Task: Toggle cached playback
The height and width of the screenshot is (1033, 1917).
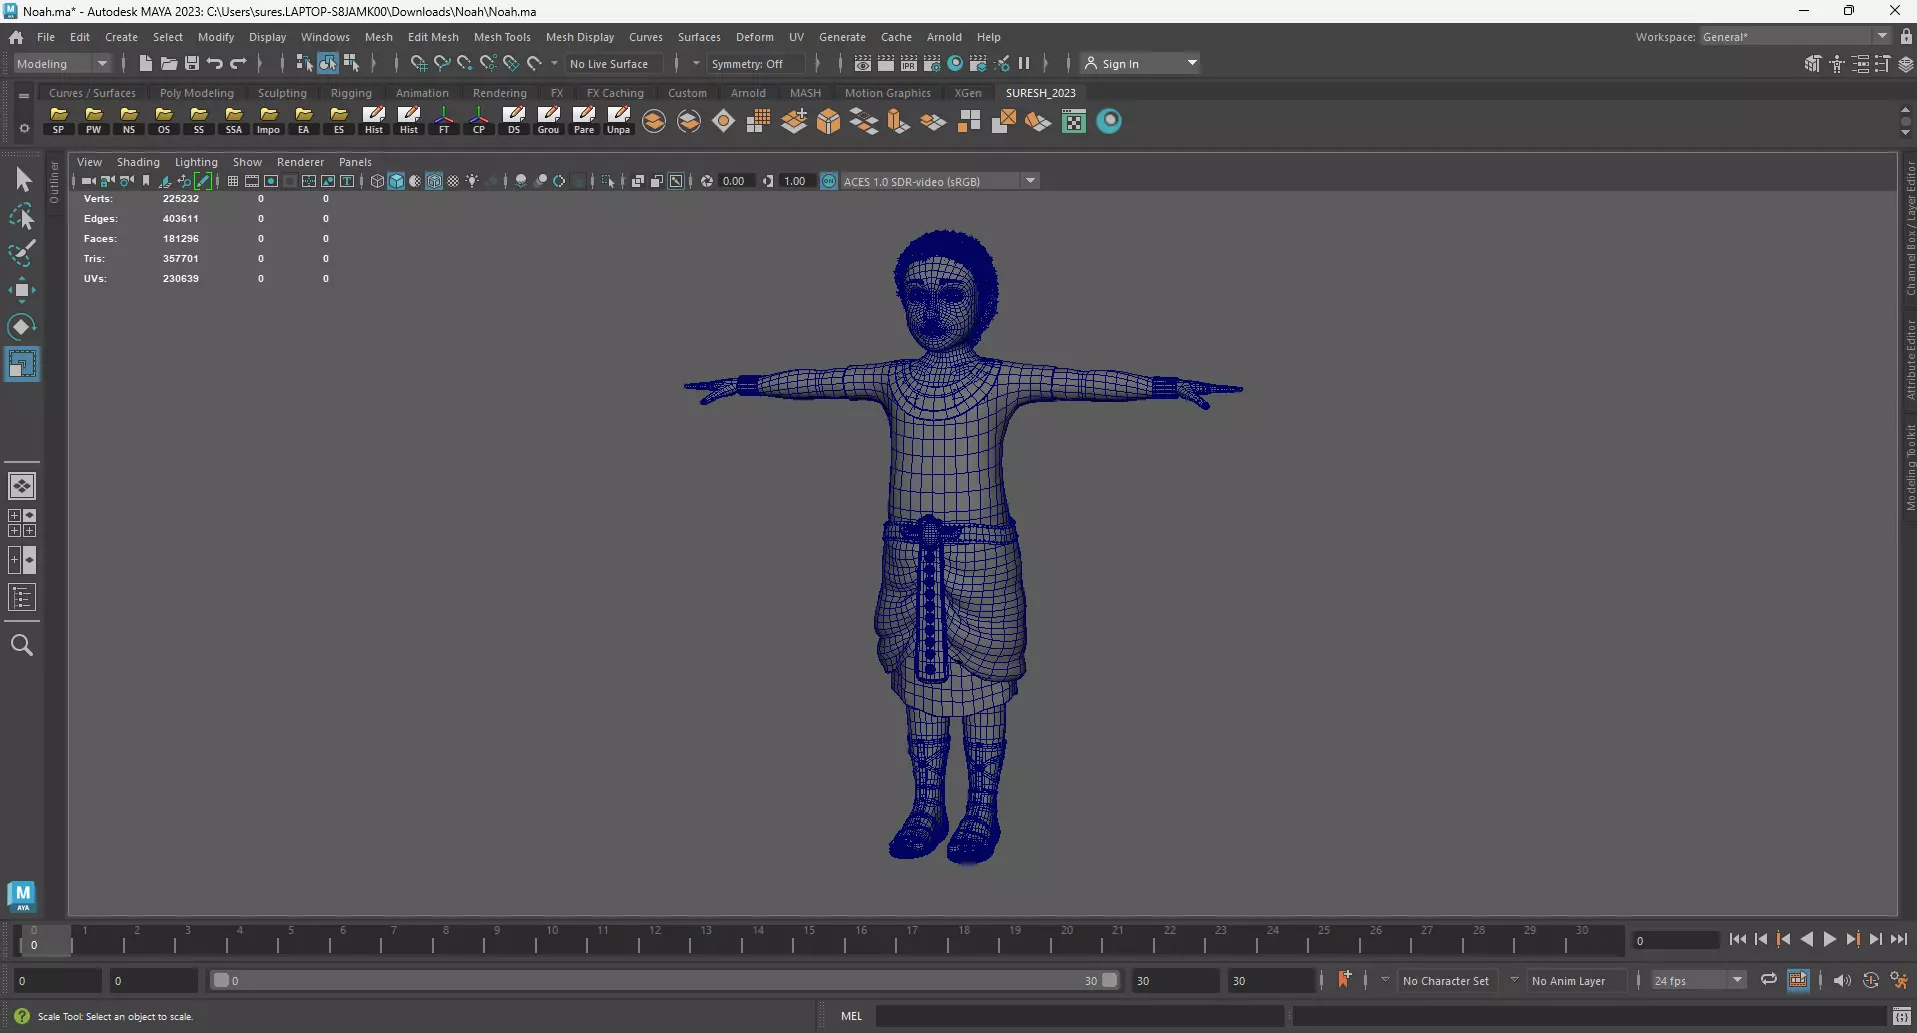Action: click(x=1798, y=980)
